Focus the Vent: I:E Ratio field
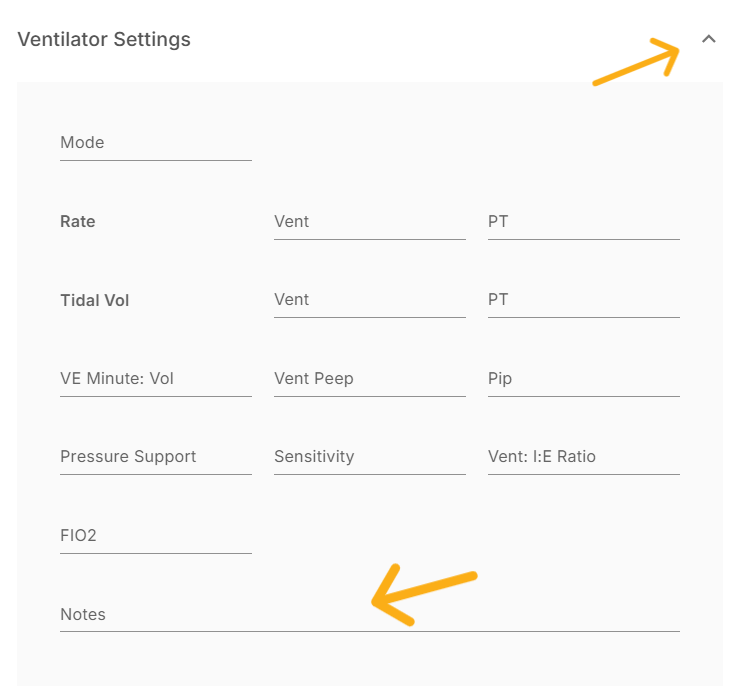This screenshot has height=691, width=736. (x=583, y=457)
